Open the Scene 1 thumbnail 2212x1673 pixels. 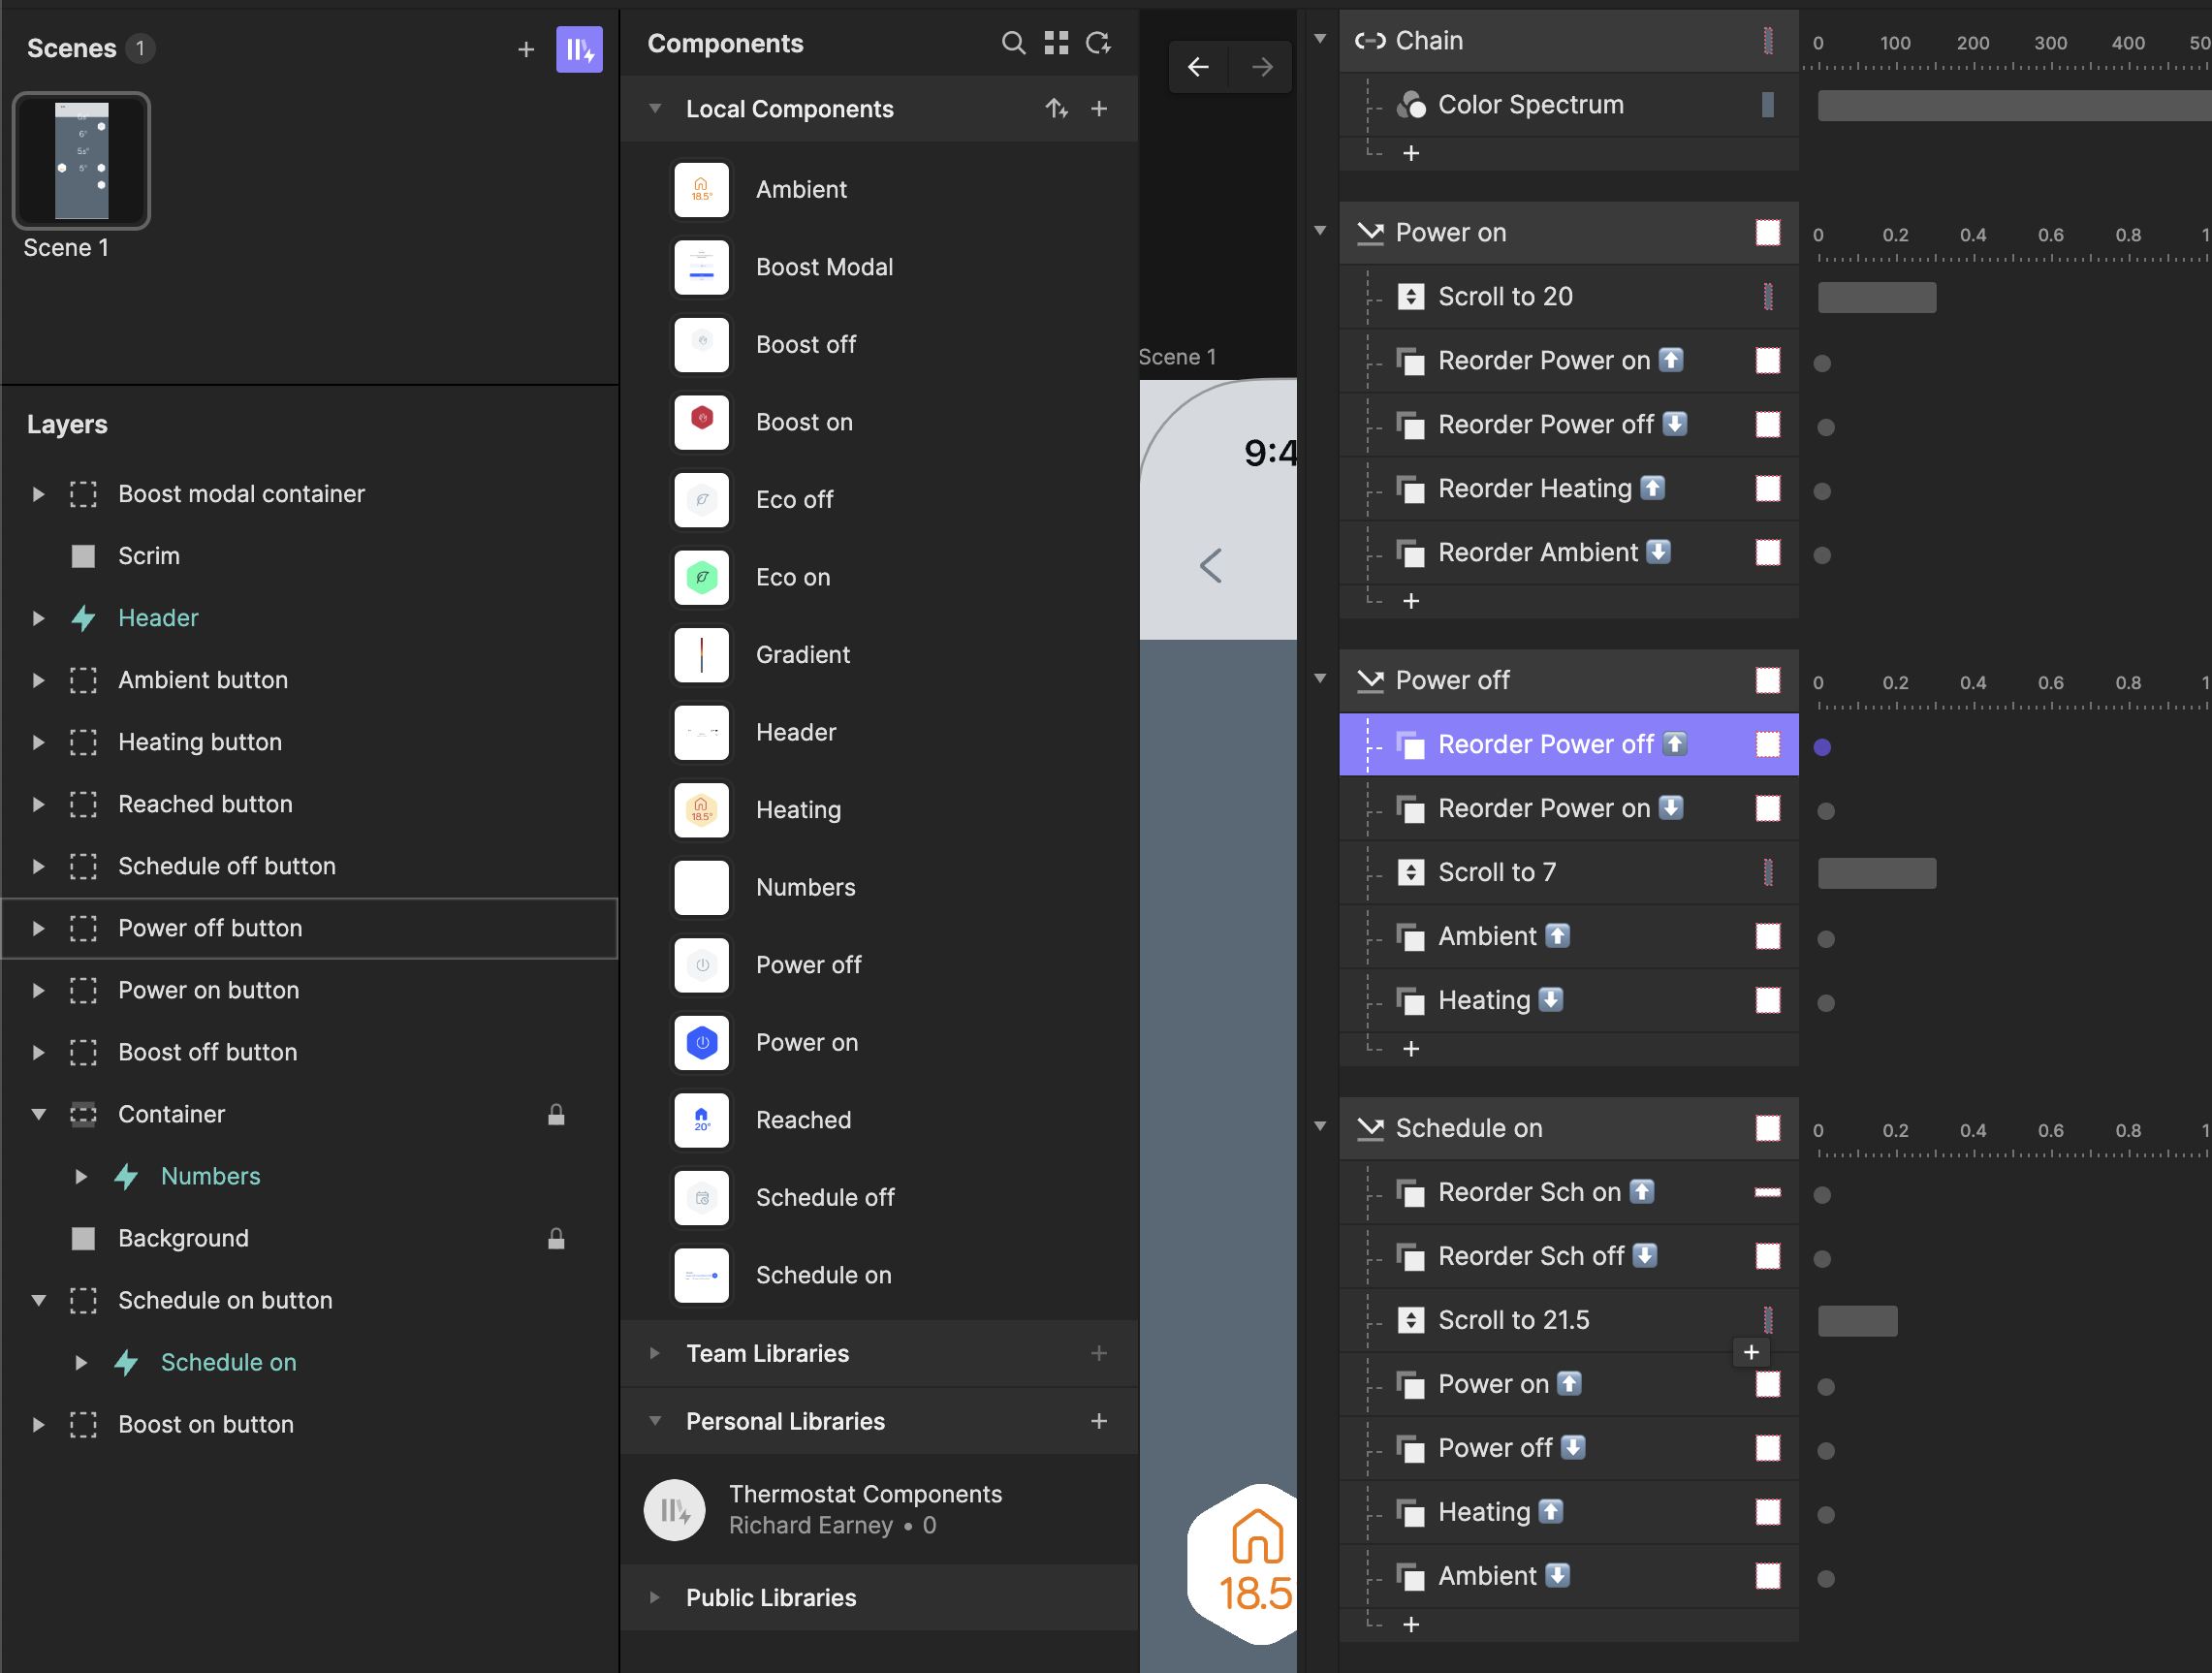point(81,161)
